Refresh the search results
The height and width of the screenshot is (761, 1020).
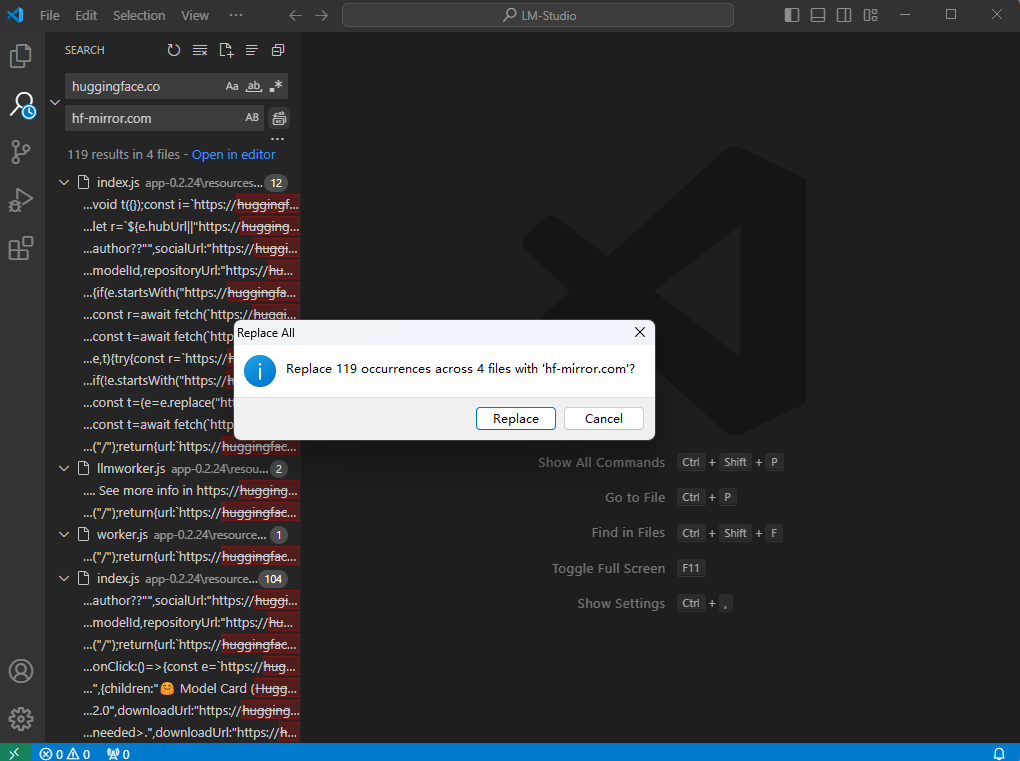(174, 50)
